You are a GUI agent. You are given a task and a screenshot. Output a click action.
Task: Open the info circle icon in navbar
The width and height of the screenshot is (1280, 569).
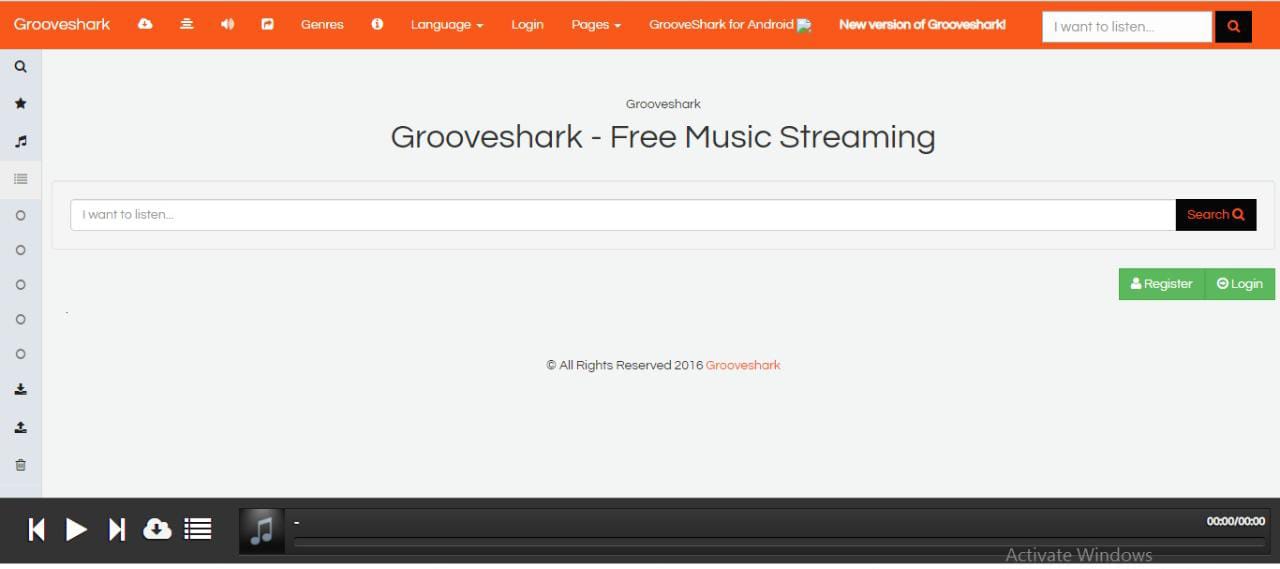click(x=377, y=24)
